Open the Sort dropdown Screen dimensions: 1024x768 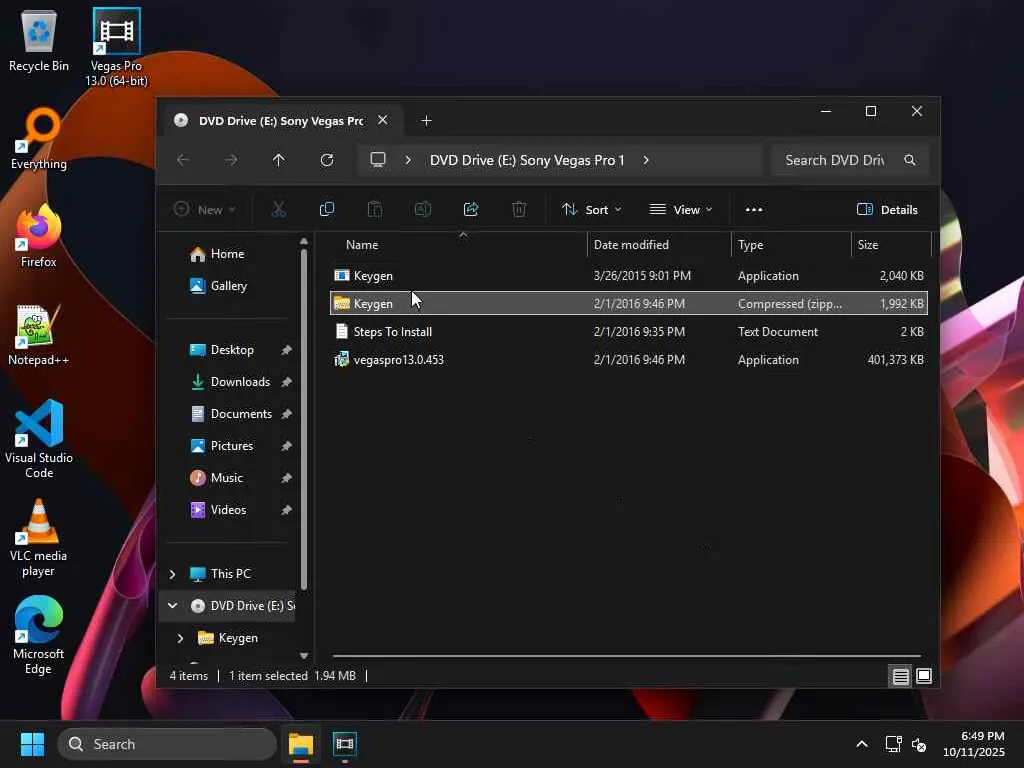click(592, 210)
